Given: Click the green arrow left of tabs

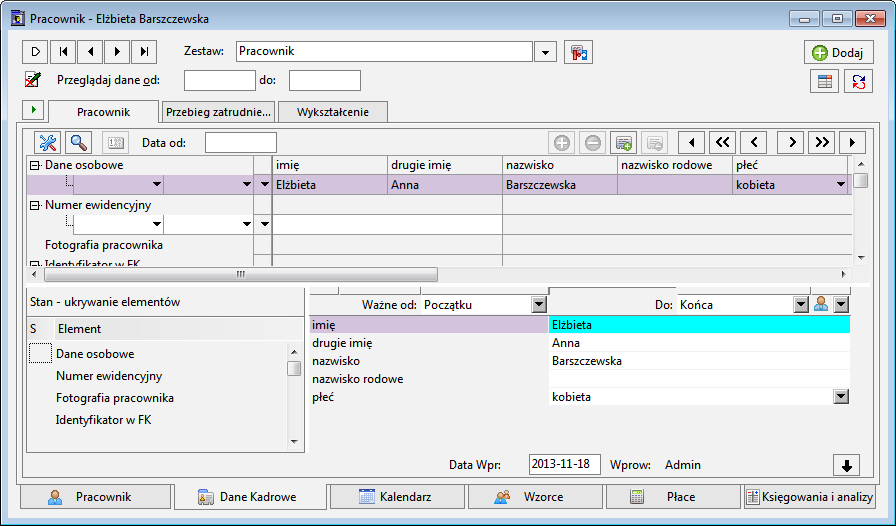Looking at the screenshot, I should pyautogui.click(x=34, y=109).
